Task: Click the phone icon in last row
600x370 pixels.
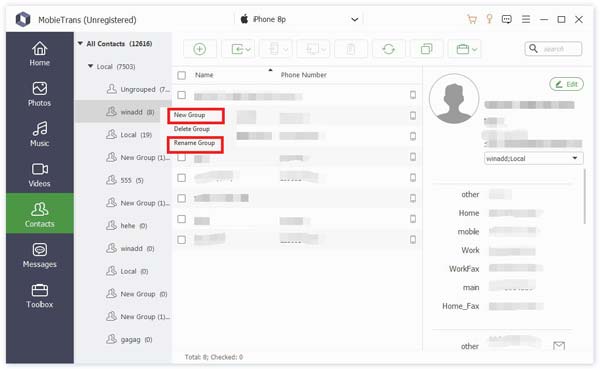Action: (x=413, y=240)
